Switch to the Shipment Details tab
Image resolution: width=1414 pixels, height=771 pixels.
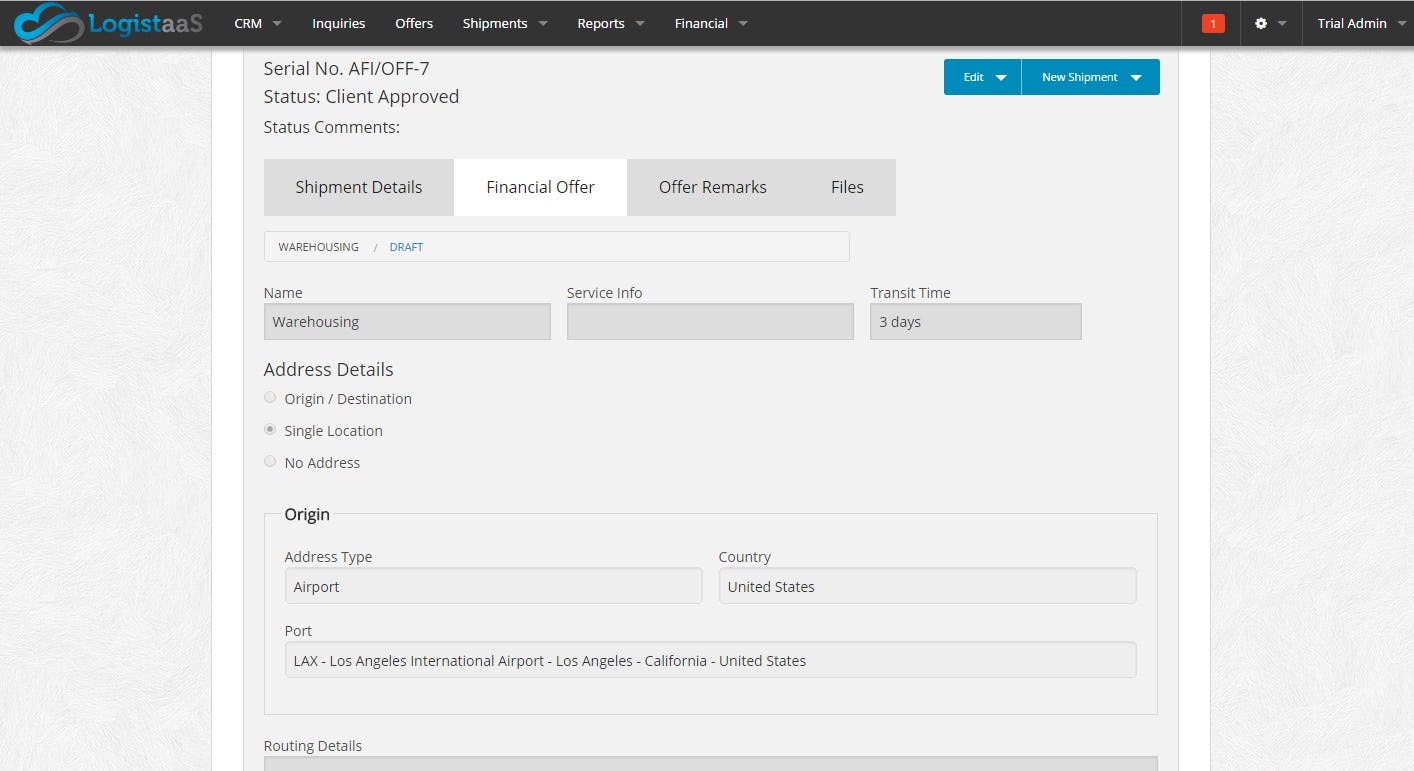pos(358,187)
